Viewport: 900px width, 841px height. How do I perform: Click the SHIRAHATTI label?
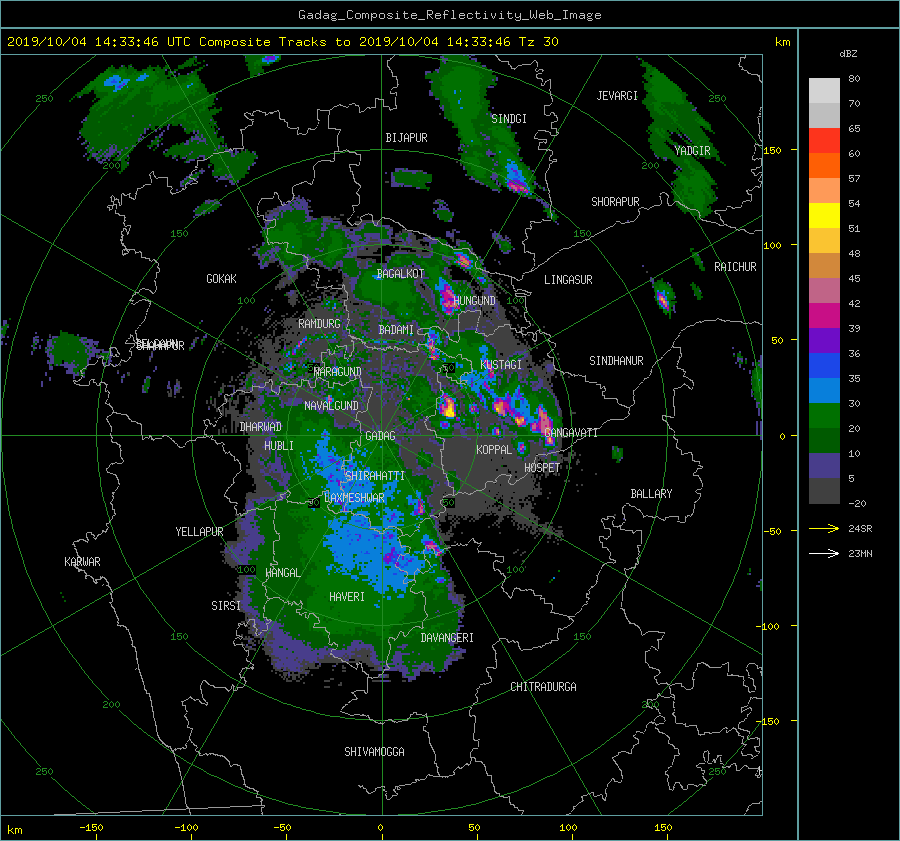[375, 476]
